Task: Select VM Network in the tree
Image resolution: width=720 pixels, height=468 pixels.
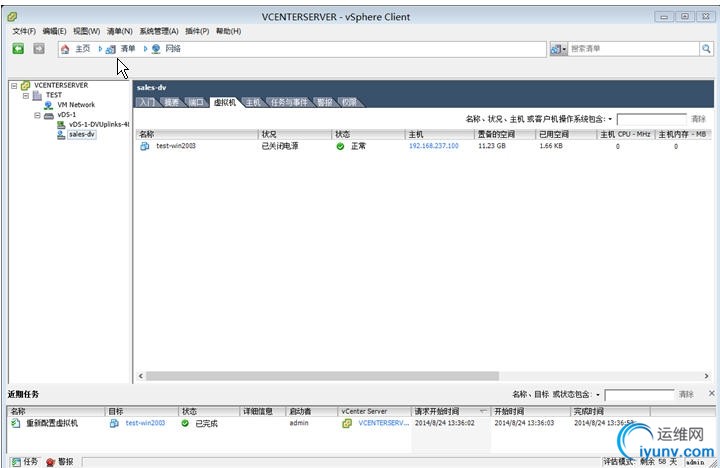Action: tap(76, 105)
